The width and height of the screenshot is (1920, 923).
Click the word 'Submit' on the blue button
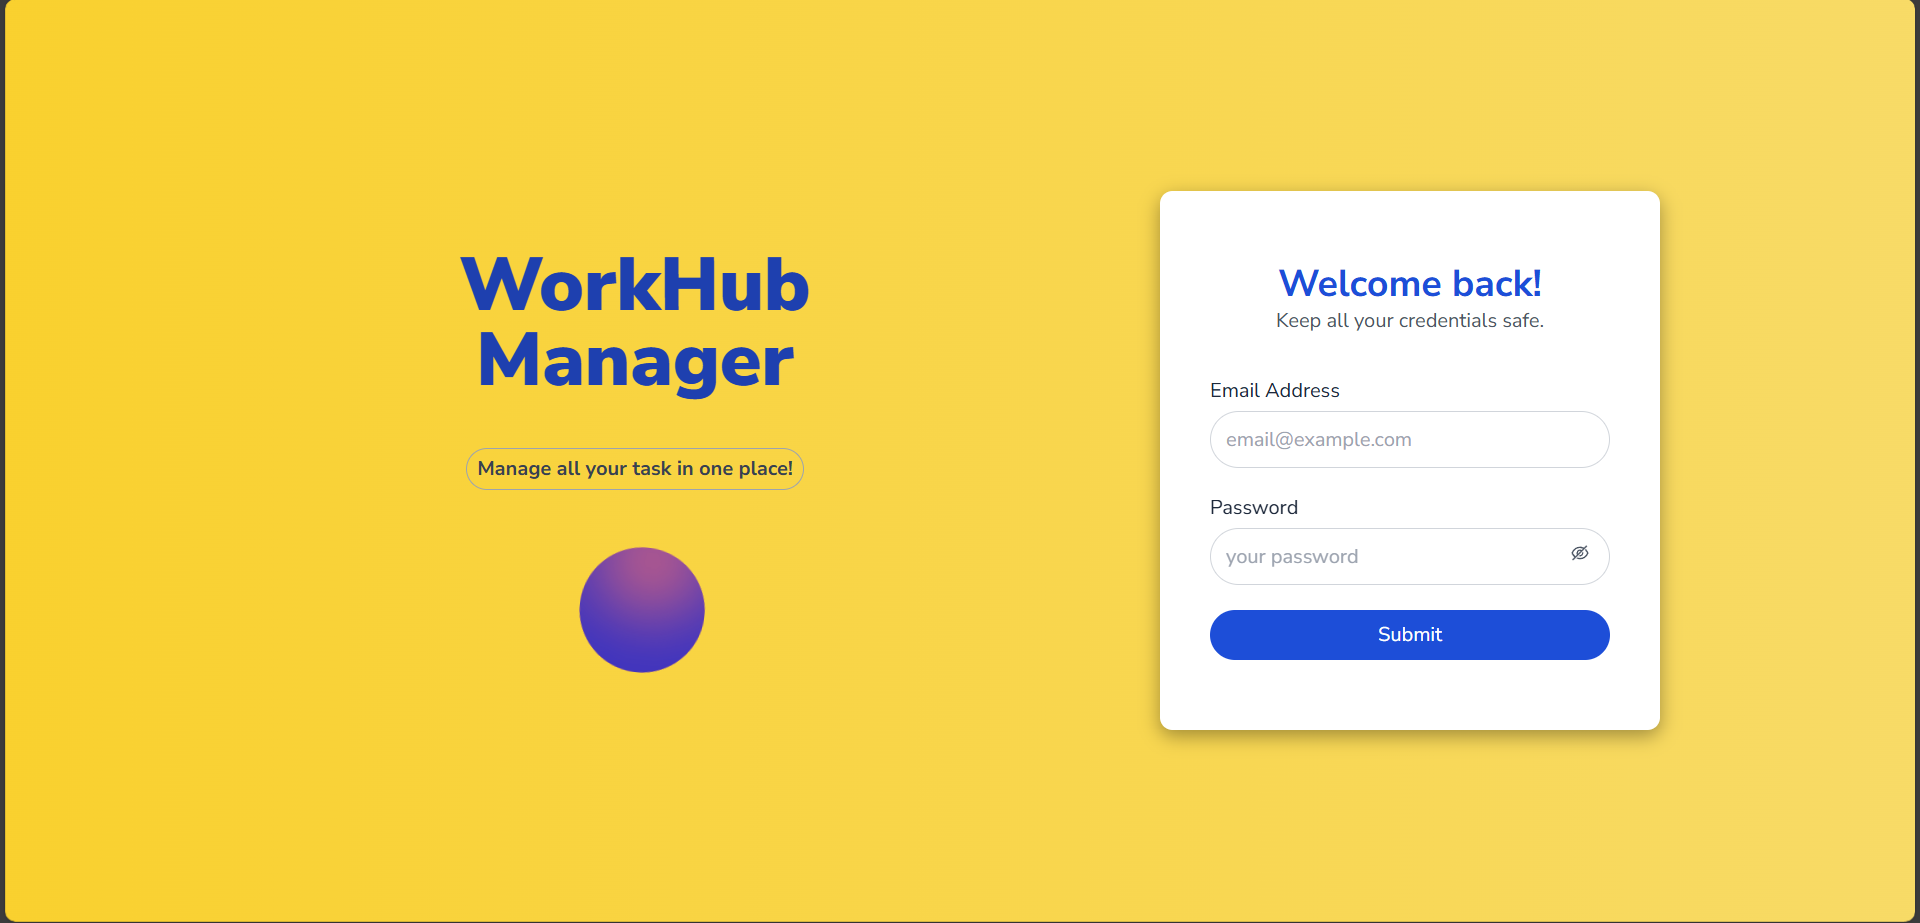coord(1410,635)
